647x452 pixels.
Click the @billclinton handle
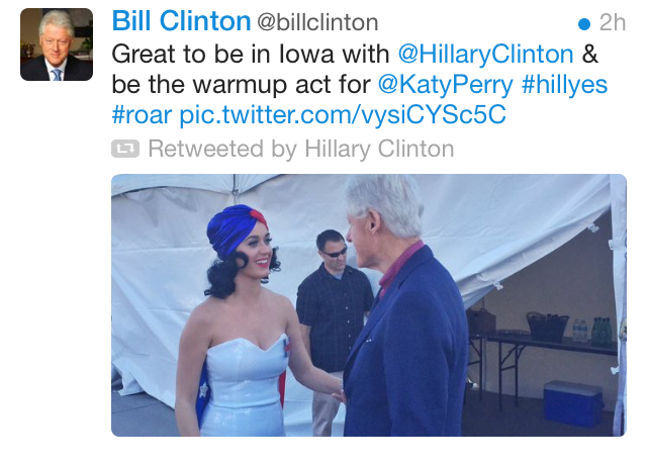pos(318,23)
